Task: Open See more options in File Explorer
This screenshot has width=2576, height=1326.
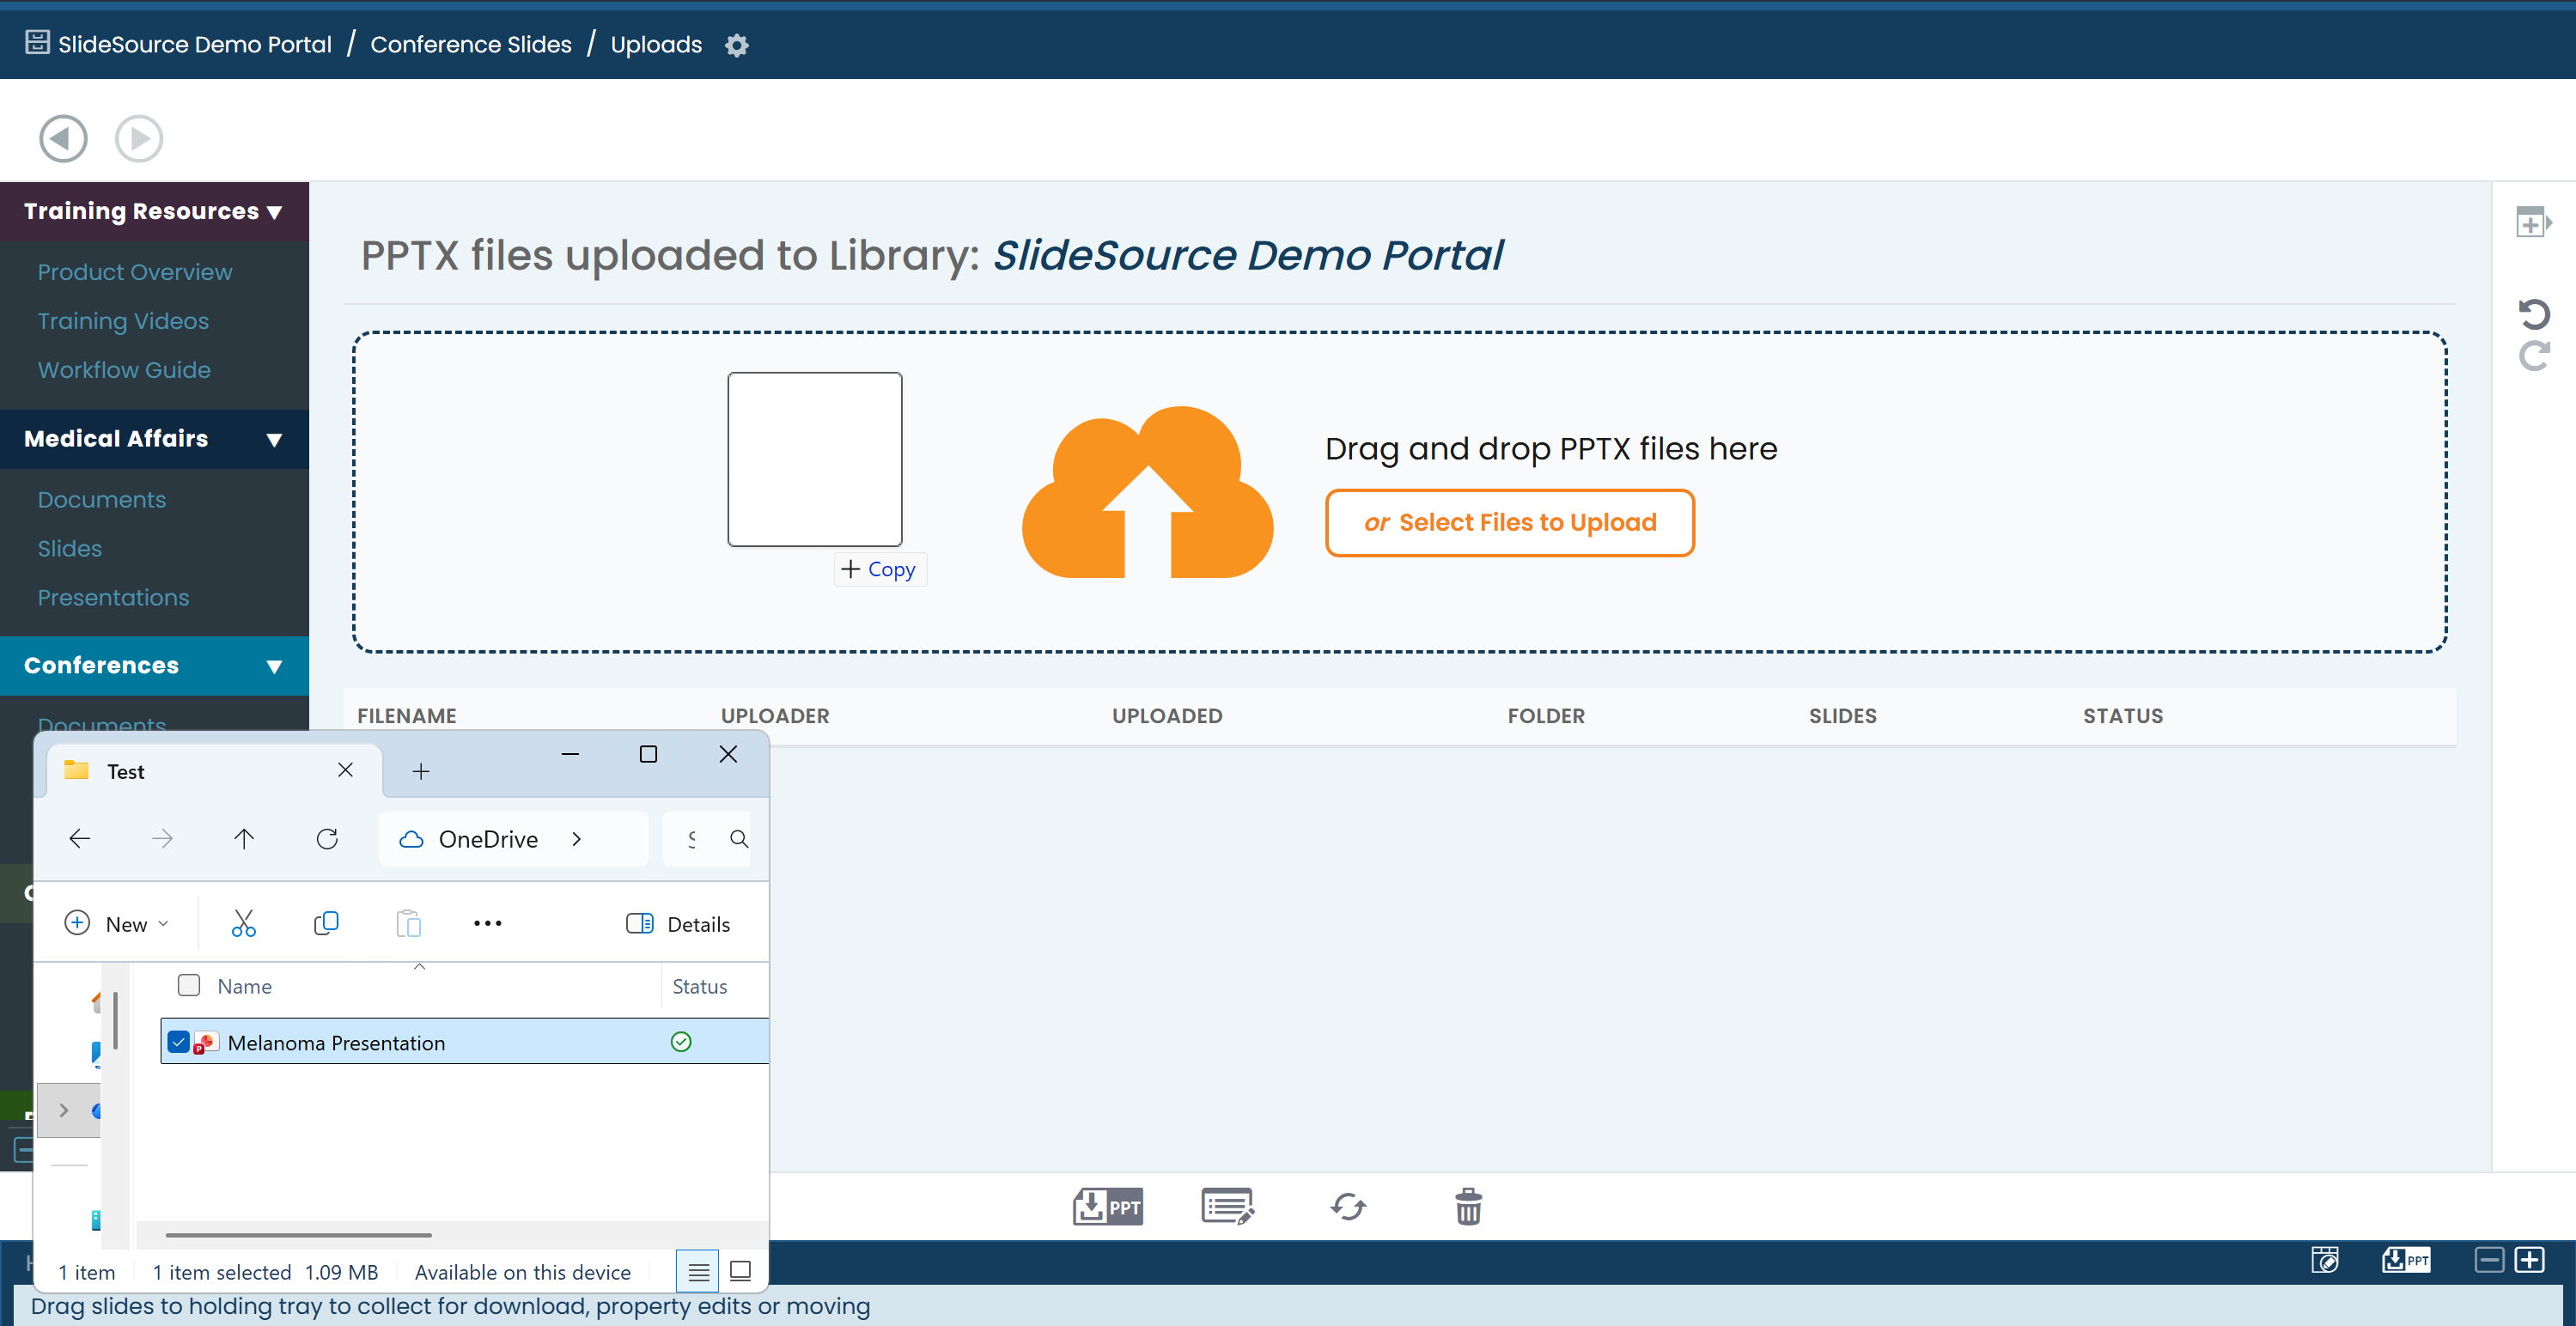Action: tap(487, 923)
